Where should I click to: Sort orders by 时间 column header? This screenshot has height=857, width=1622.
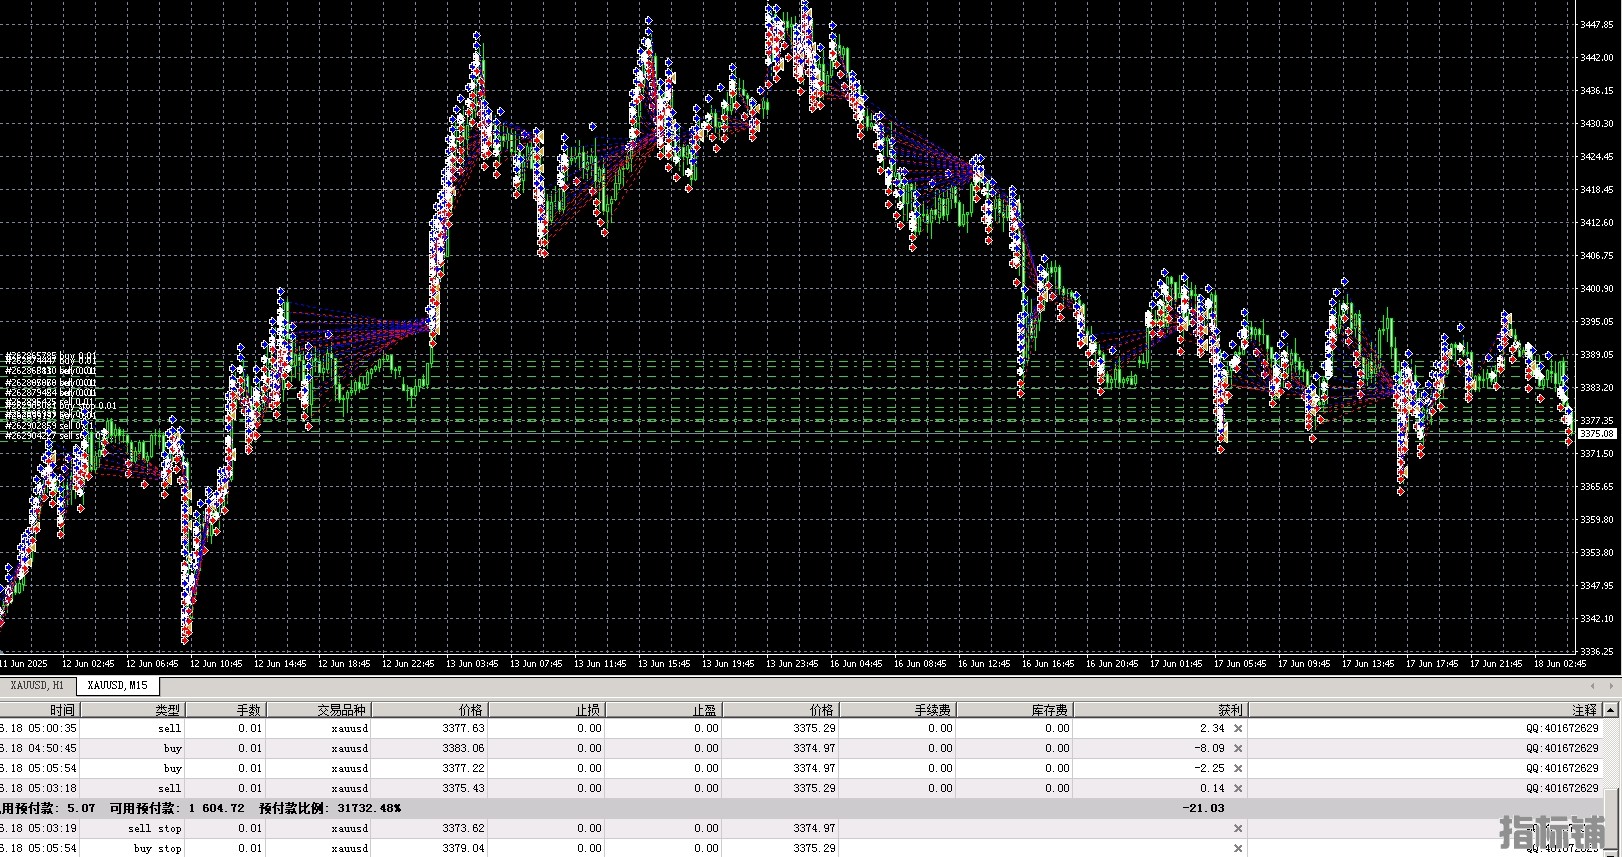38,710
